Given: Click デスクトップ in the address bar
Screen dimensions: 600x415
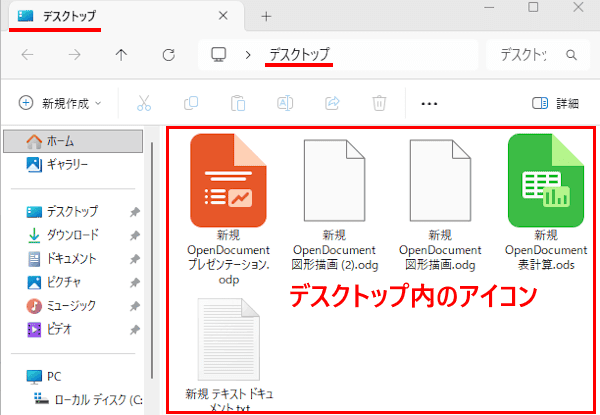Looking at the screenshot, I should pos(299,55).
